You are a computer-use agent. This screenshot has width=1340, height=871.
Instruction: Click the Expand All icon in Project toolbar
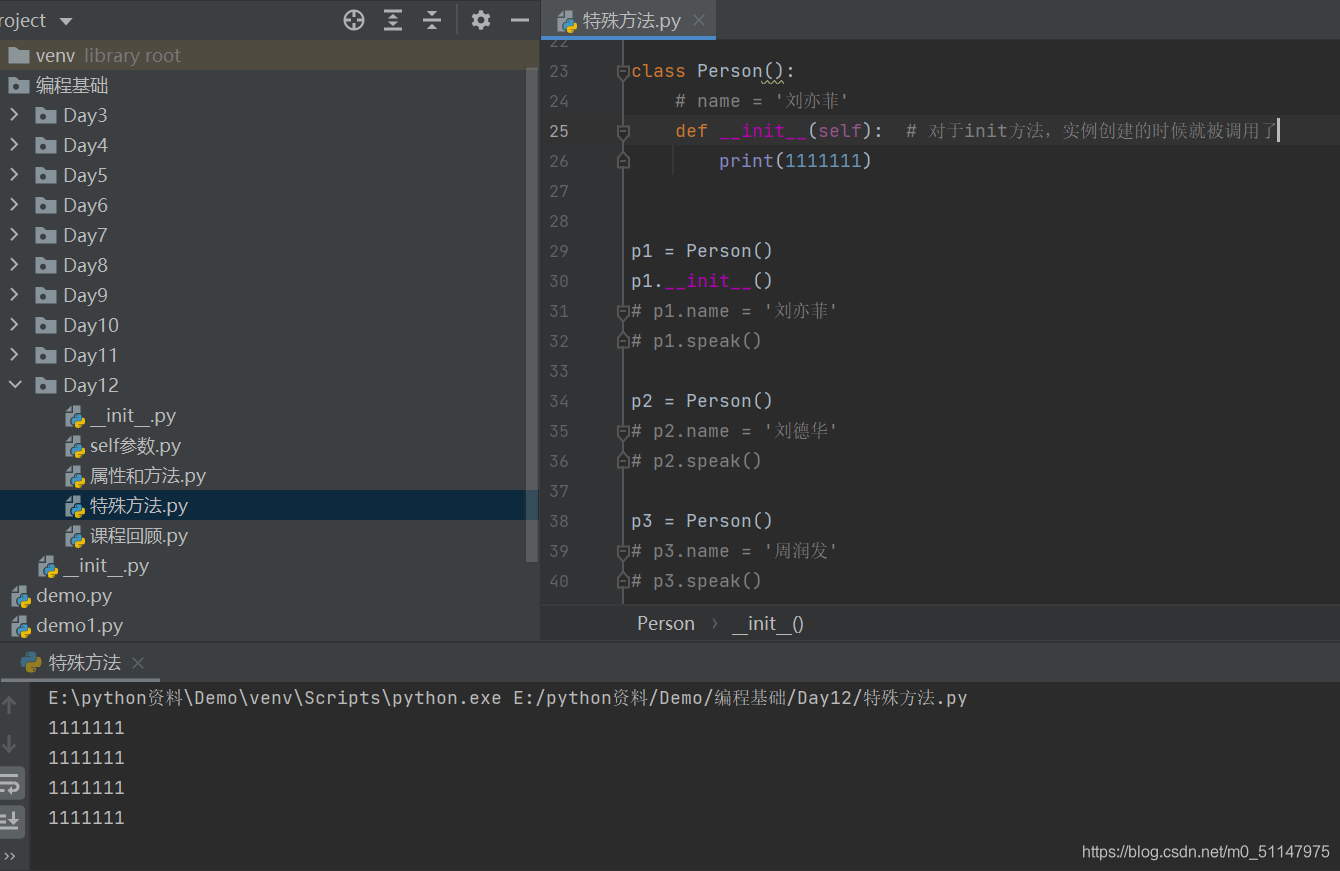coord(394,20)
